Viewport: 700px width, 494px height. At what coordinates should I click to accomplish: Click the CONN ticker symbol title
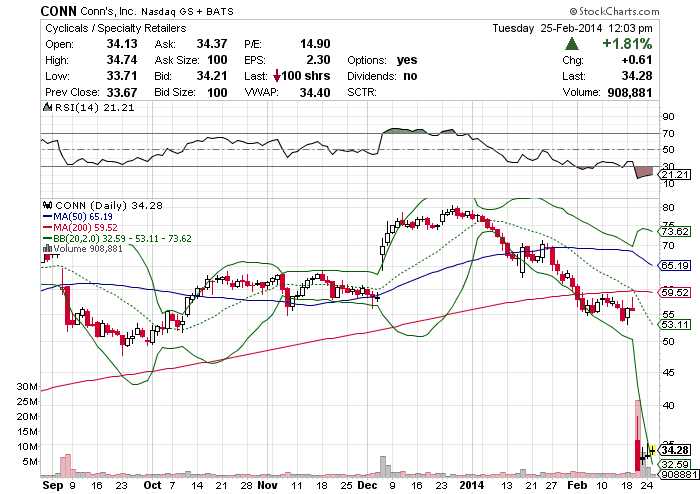click(58, 11)
